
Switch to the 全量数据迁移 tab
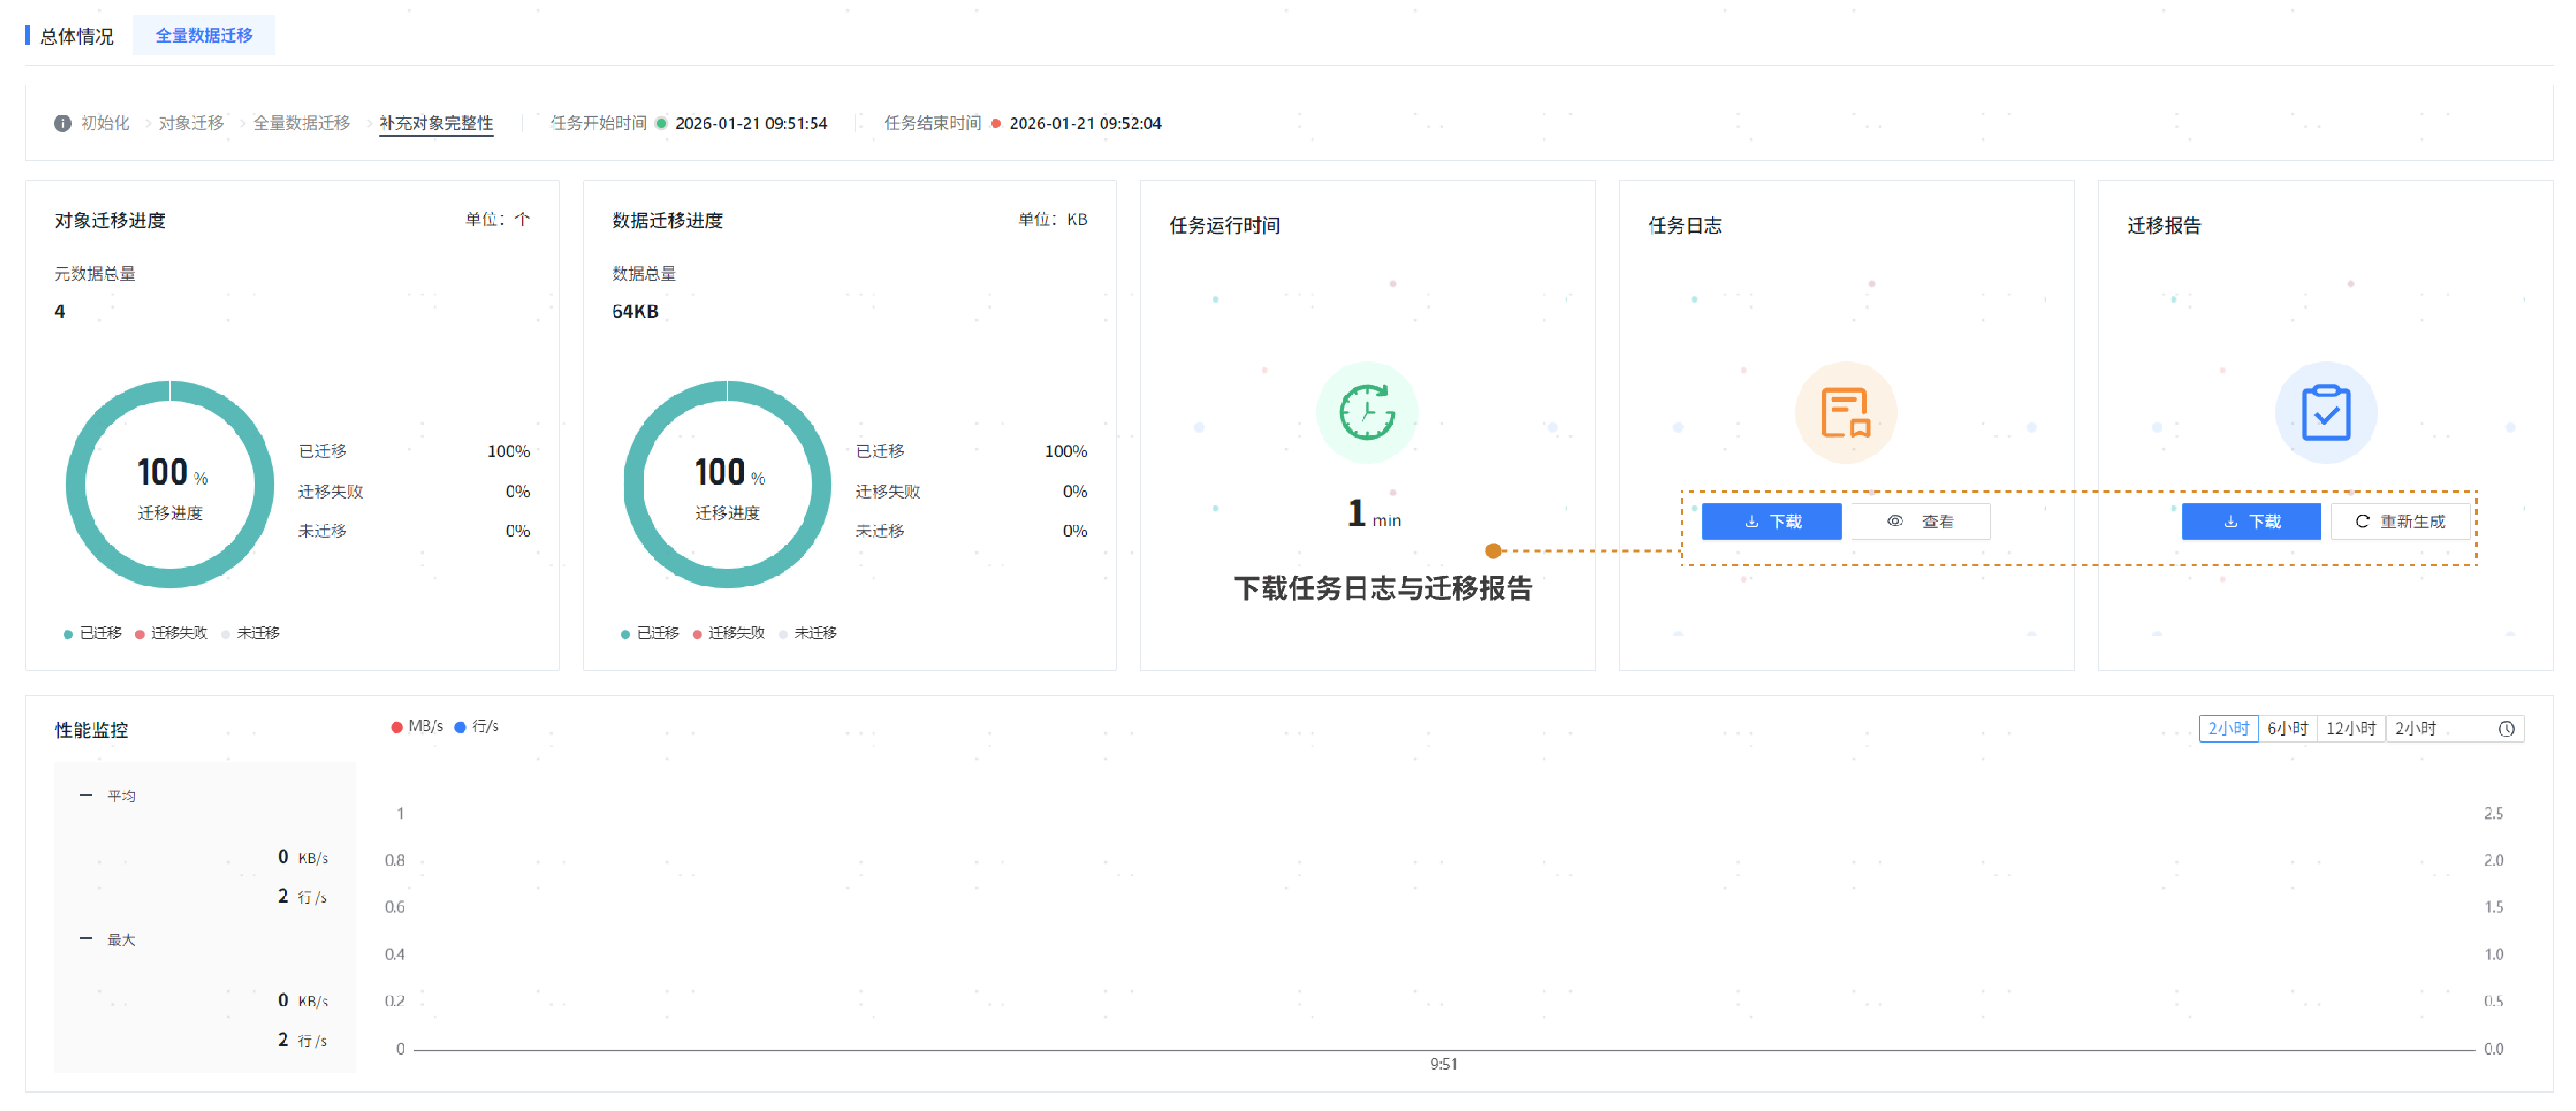[x=204, y=35]
